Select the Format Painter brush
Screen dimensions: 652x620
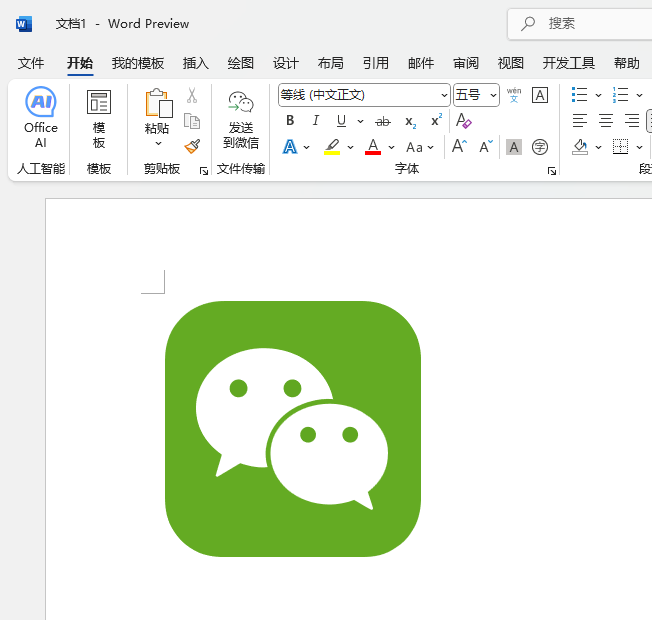192,146
